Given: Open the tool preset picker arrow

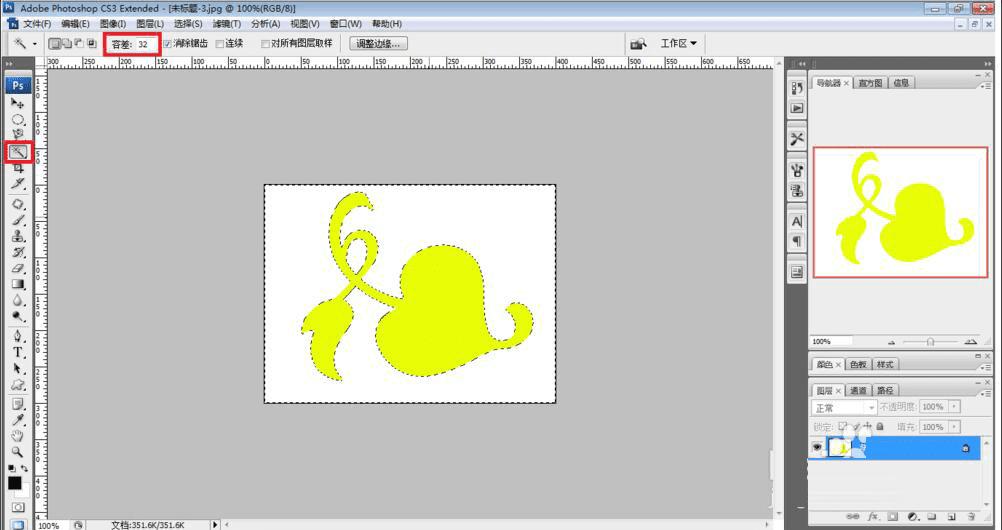Looking at the screenshot, I should 35,43.
